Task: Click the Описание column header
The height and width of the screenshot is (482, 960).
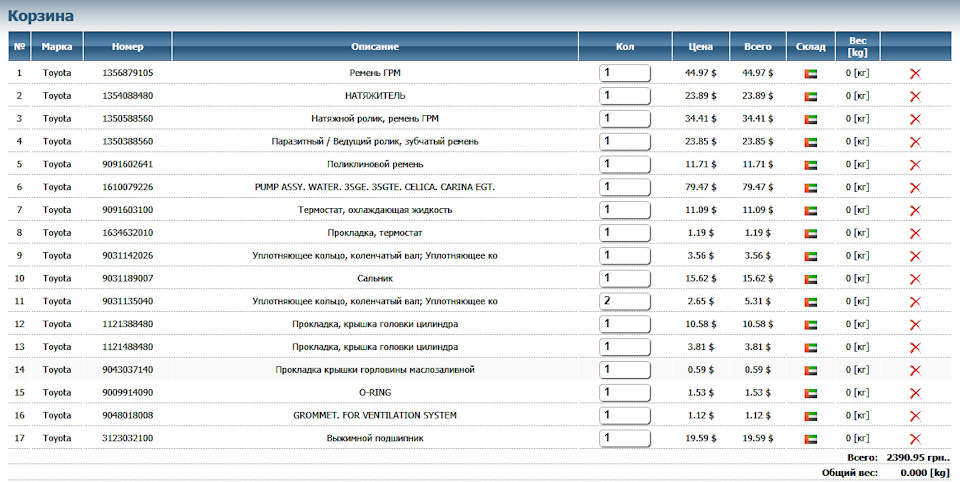Action: click(x=375, y=47)
